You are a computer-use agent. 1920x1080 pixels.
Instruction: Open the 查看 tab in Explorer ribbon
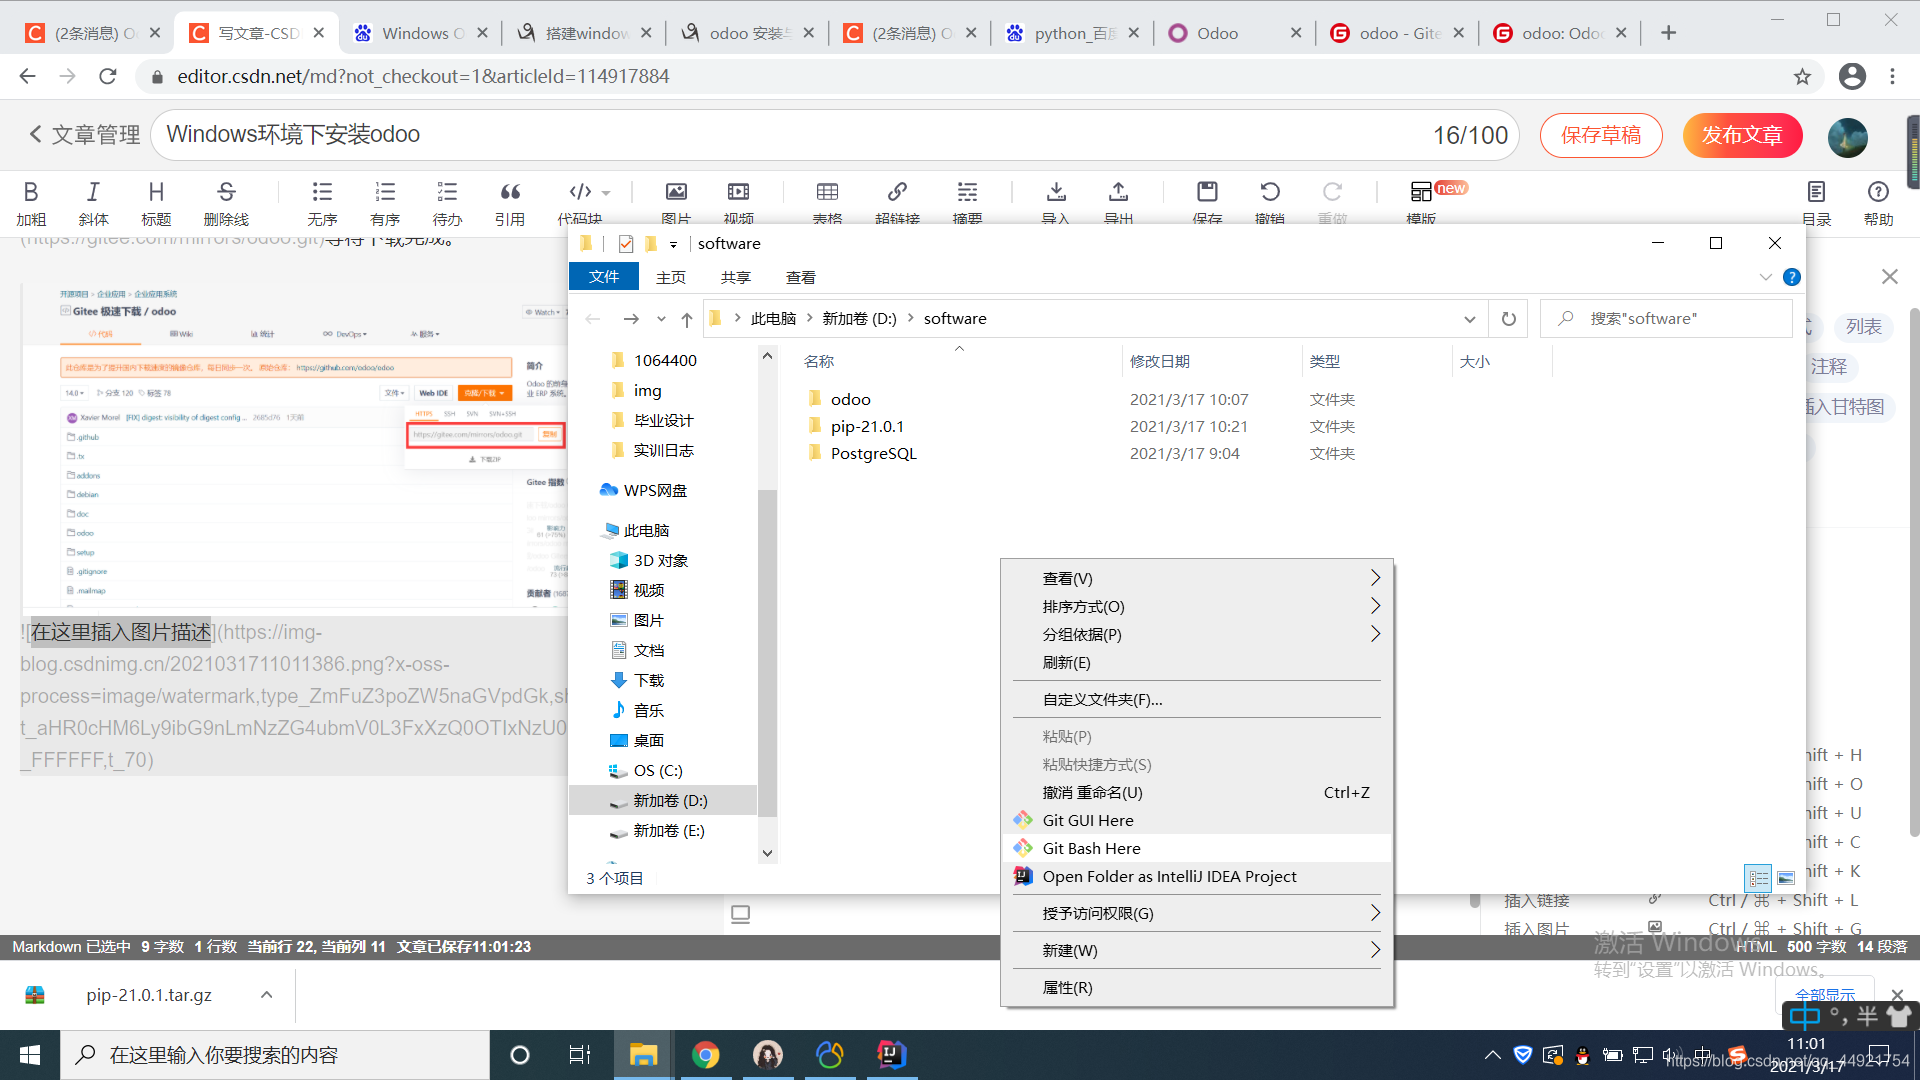coord(801,277)
